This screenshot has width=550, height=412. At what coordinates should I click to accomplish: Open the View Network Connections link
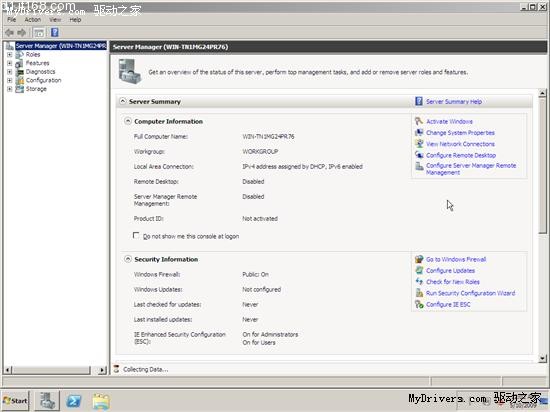click(x=460, y=144)
